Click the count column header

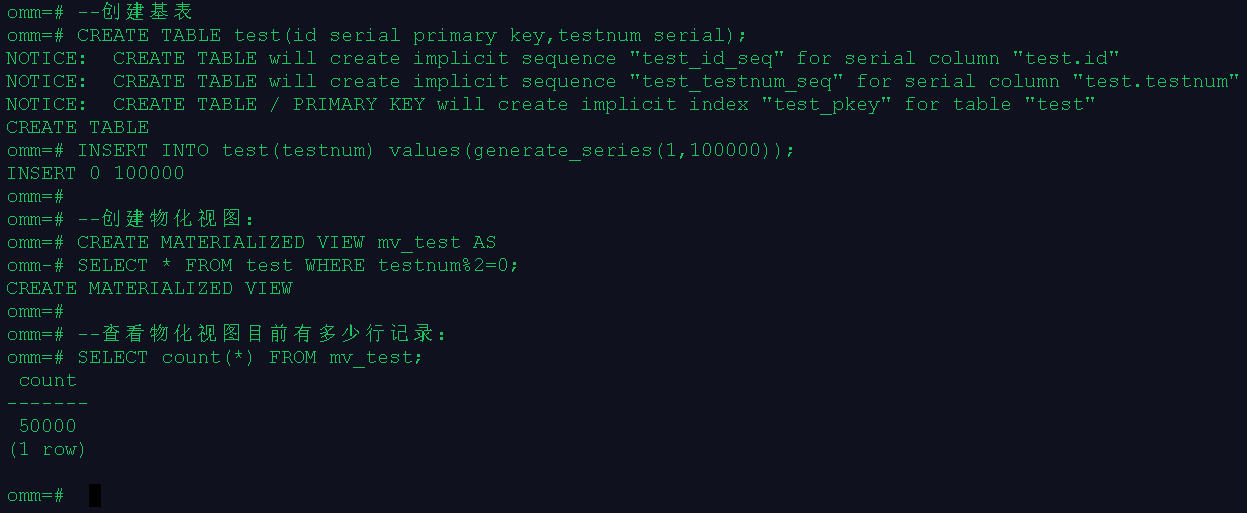(47, 380)
